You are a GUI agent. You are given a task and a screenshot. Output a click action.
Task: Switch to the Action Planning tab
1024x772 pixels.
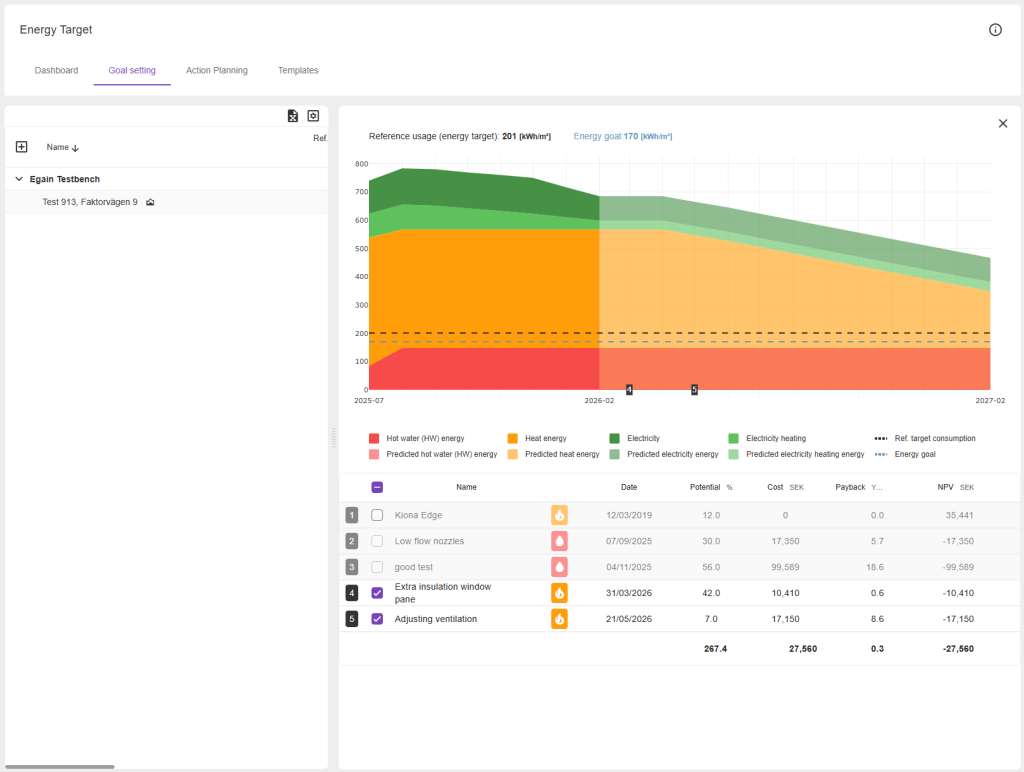216,71
